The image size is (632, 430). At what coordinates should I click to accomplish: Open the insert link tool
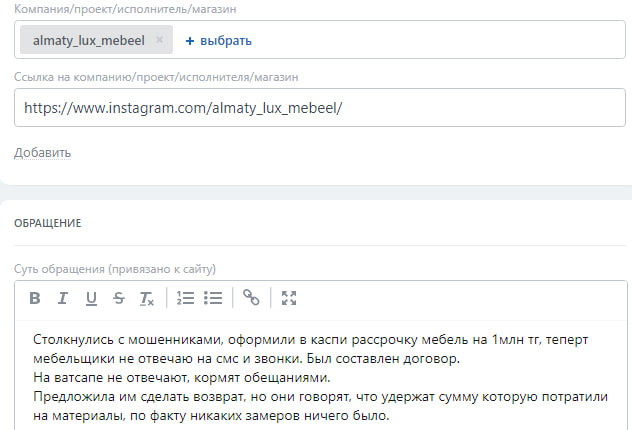[x=251, y=298]
